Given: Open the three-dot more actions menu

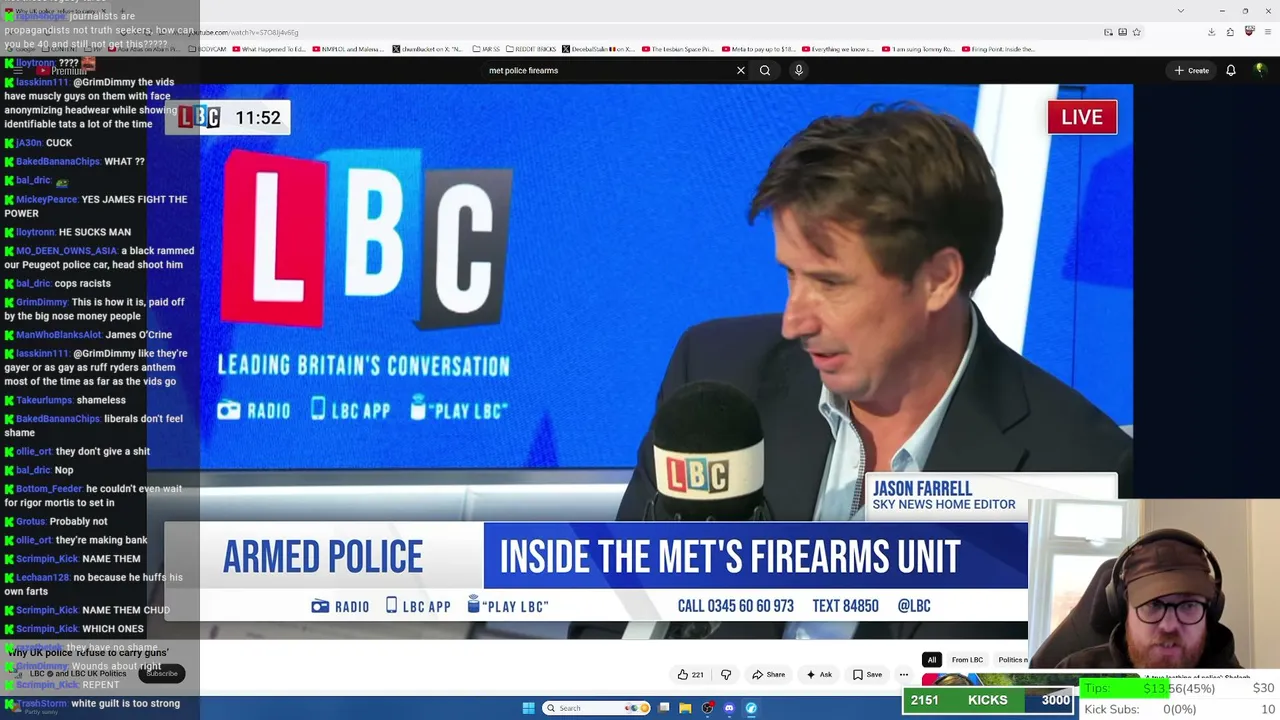Looking at the screenshot, I should [904, 675].
